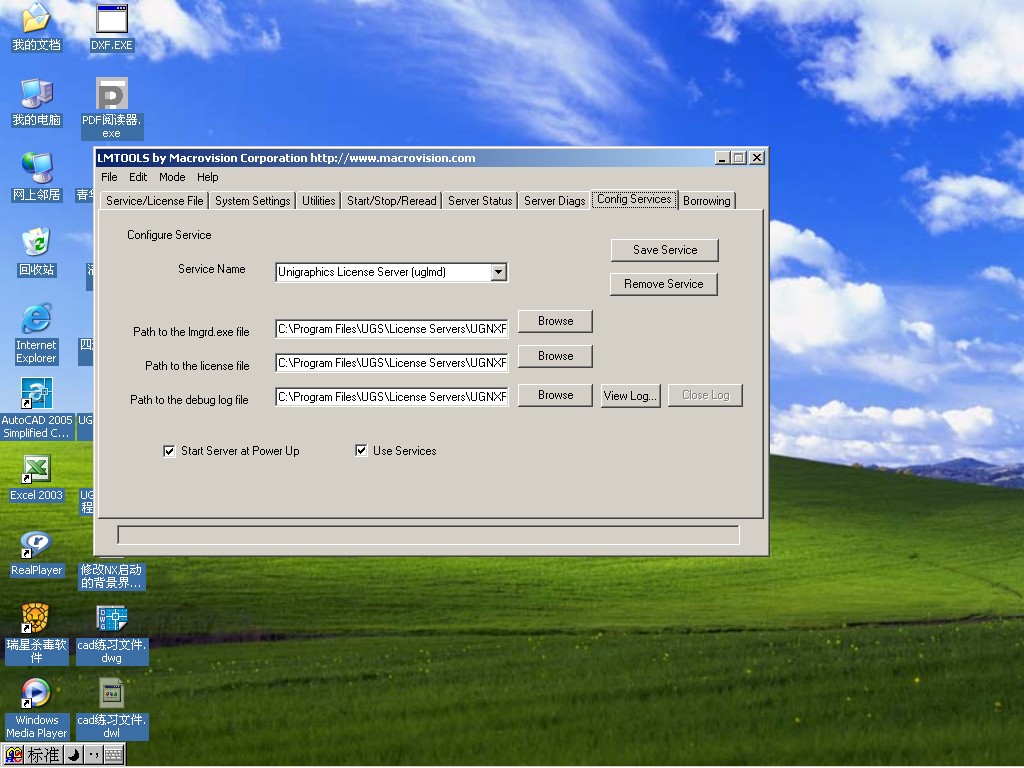Viewport: 1024px width, 768px height.
Task: Switch to the Utilities tab
Action: [319, 200]
